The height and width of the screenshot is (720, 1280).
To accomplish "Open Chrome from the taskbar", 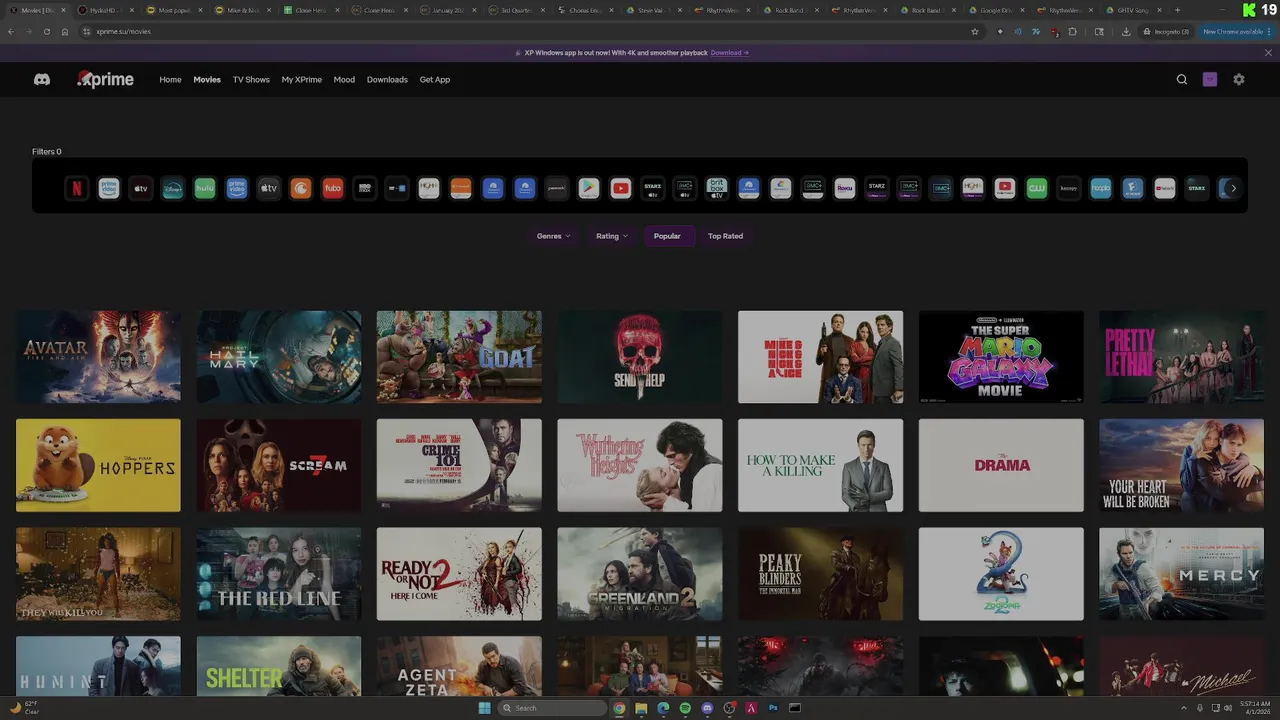I will [619, 708].
